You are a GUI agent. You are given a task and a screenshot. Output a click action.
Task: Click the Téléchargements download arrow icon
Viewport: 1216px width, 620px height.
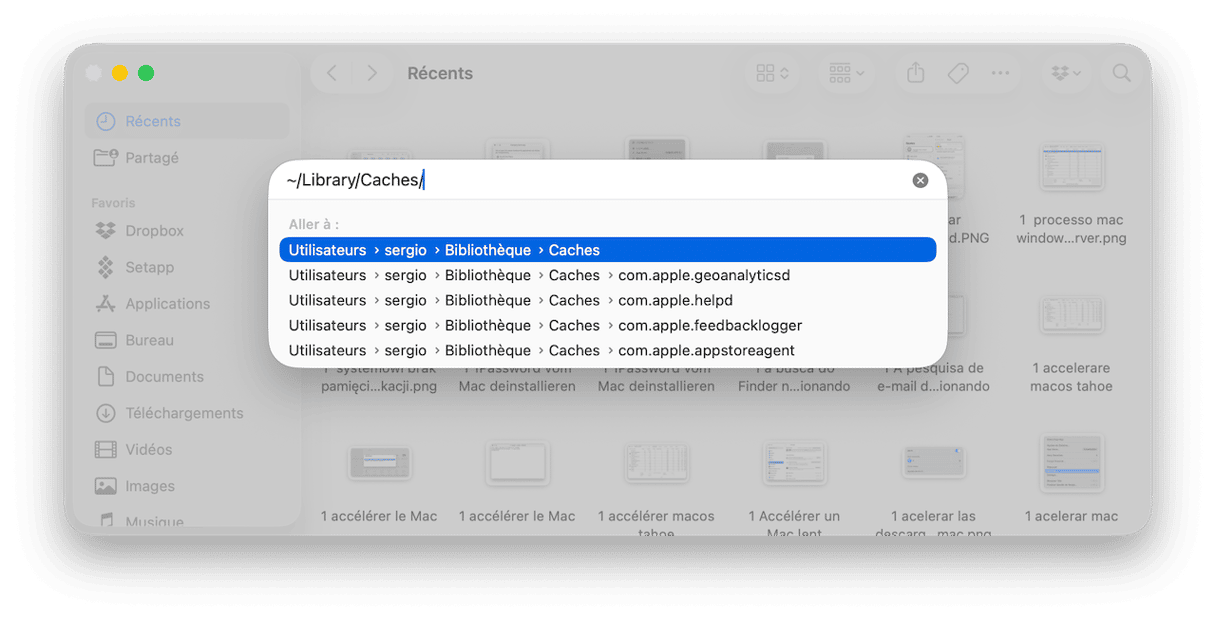coord(105,413)
